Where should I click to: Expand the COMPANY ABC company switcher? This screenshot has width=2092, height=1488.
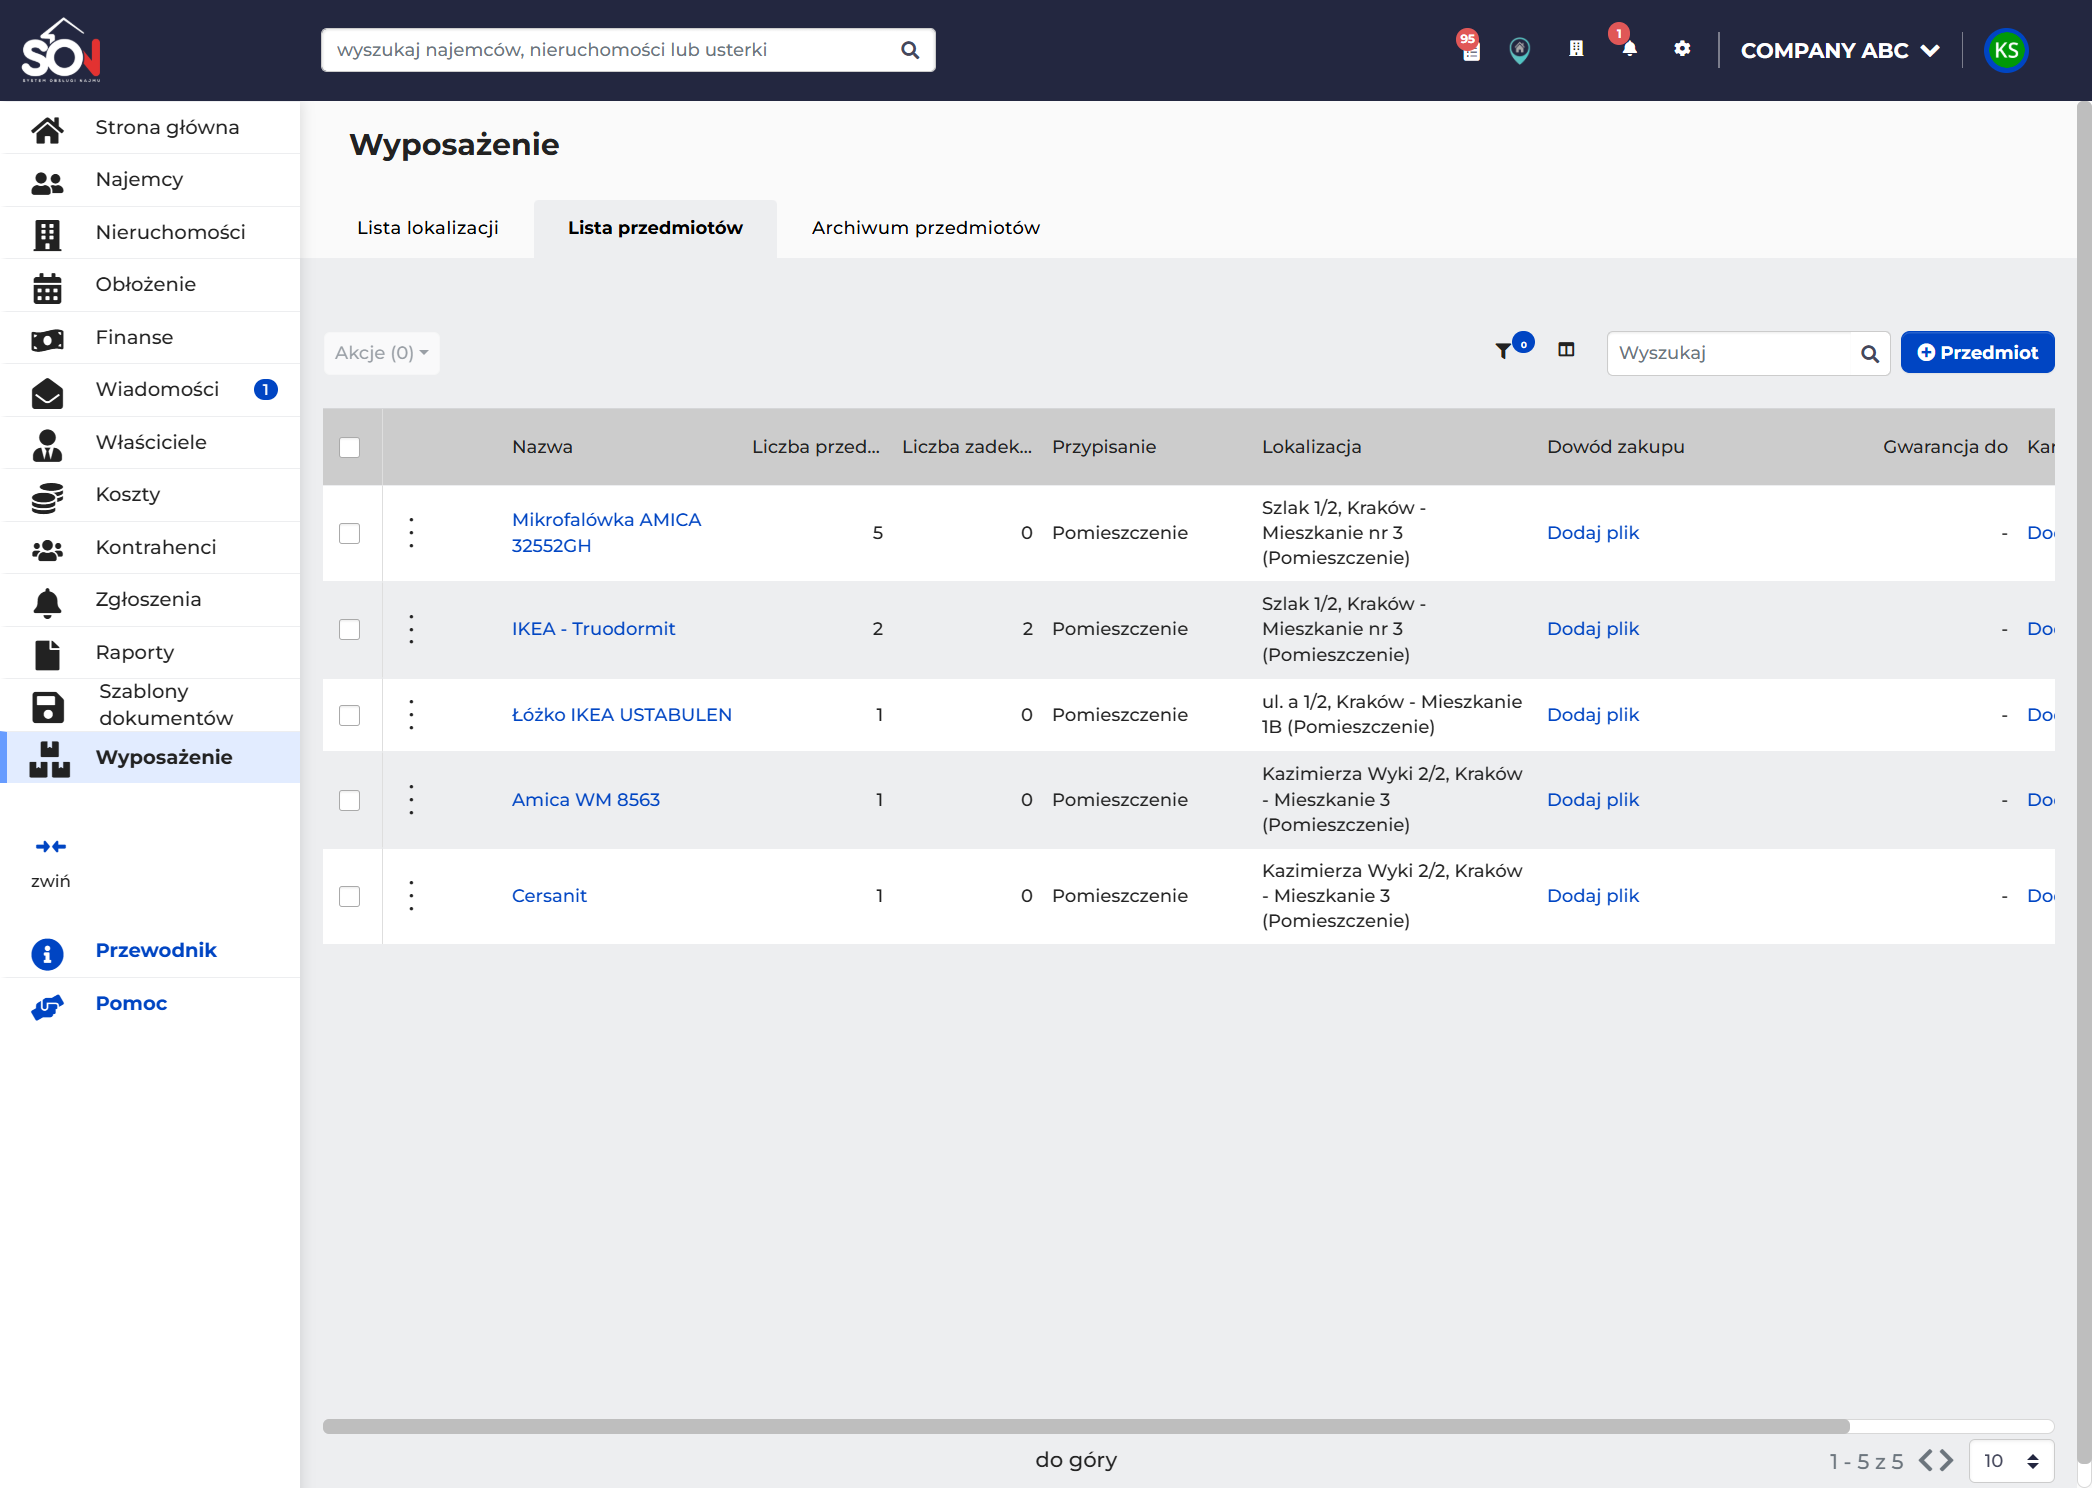[x=1839, y=50]
